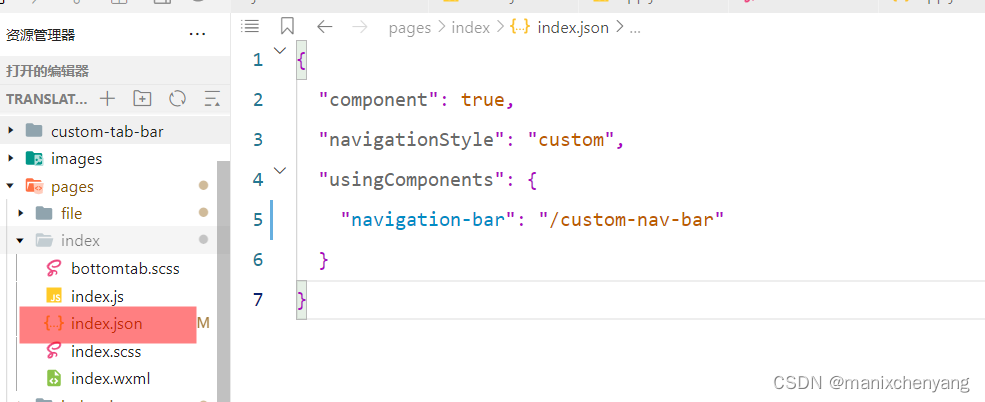Screen dimensions: 985x402
Task: Click the 资源管理器 panel title
Action: click(x=41, y=35)
